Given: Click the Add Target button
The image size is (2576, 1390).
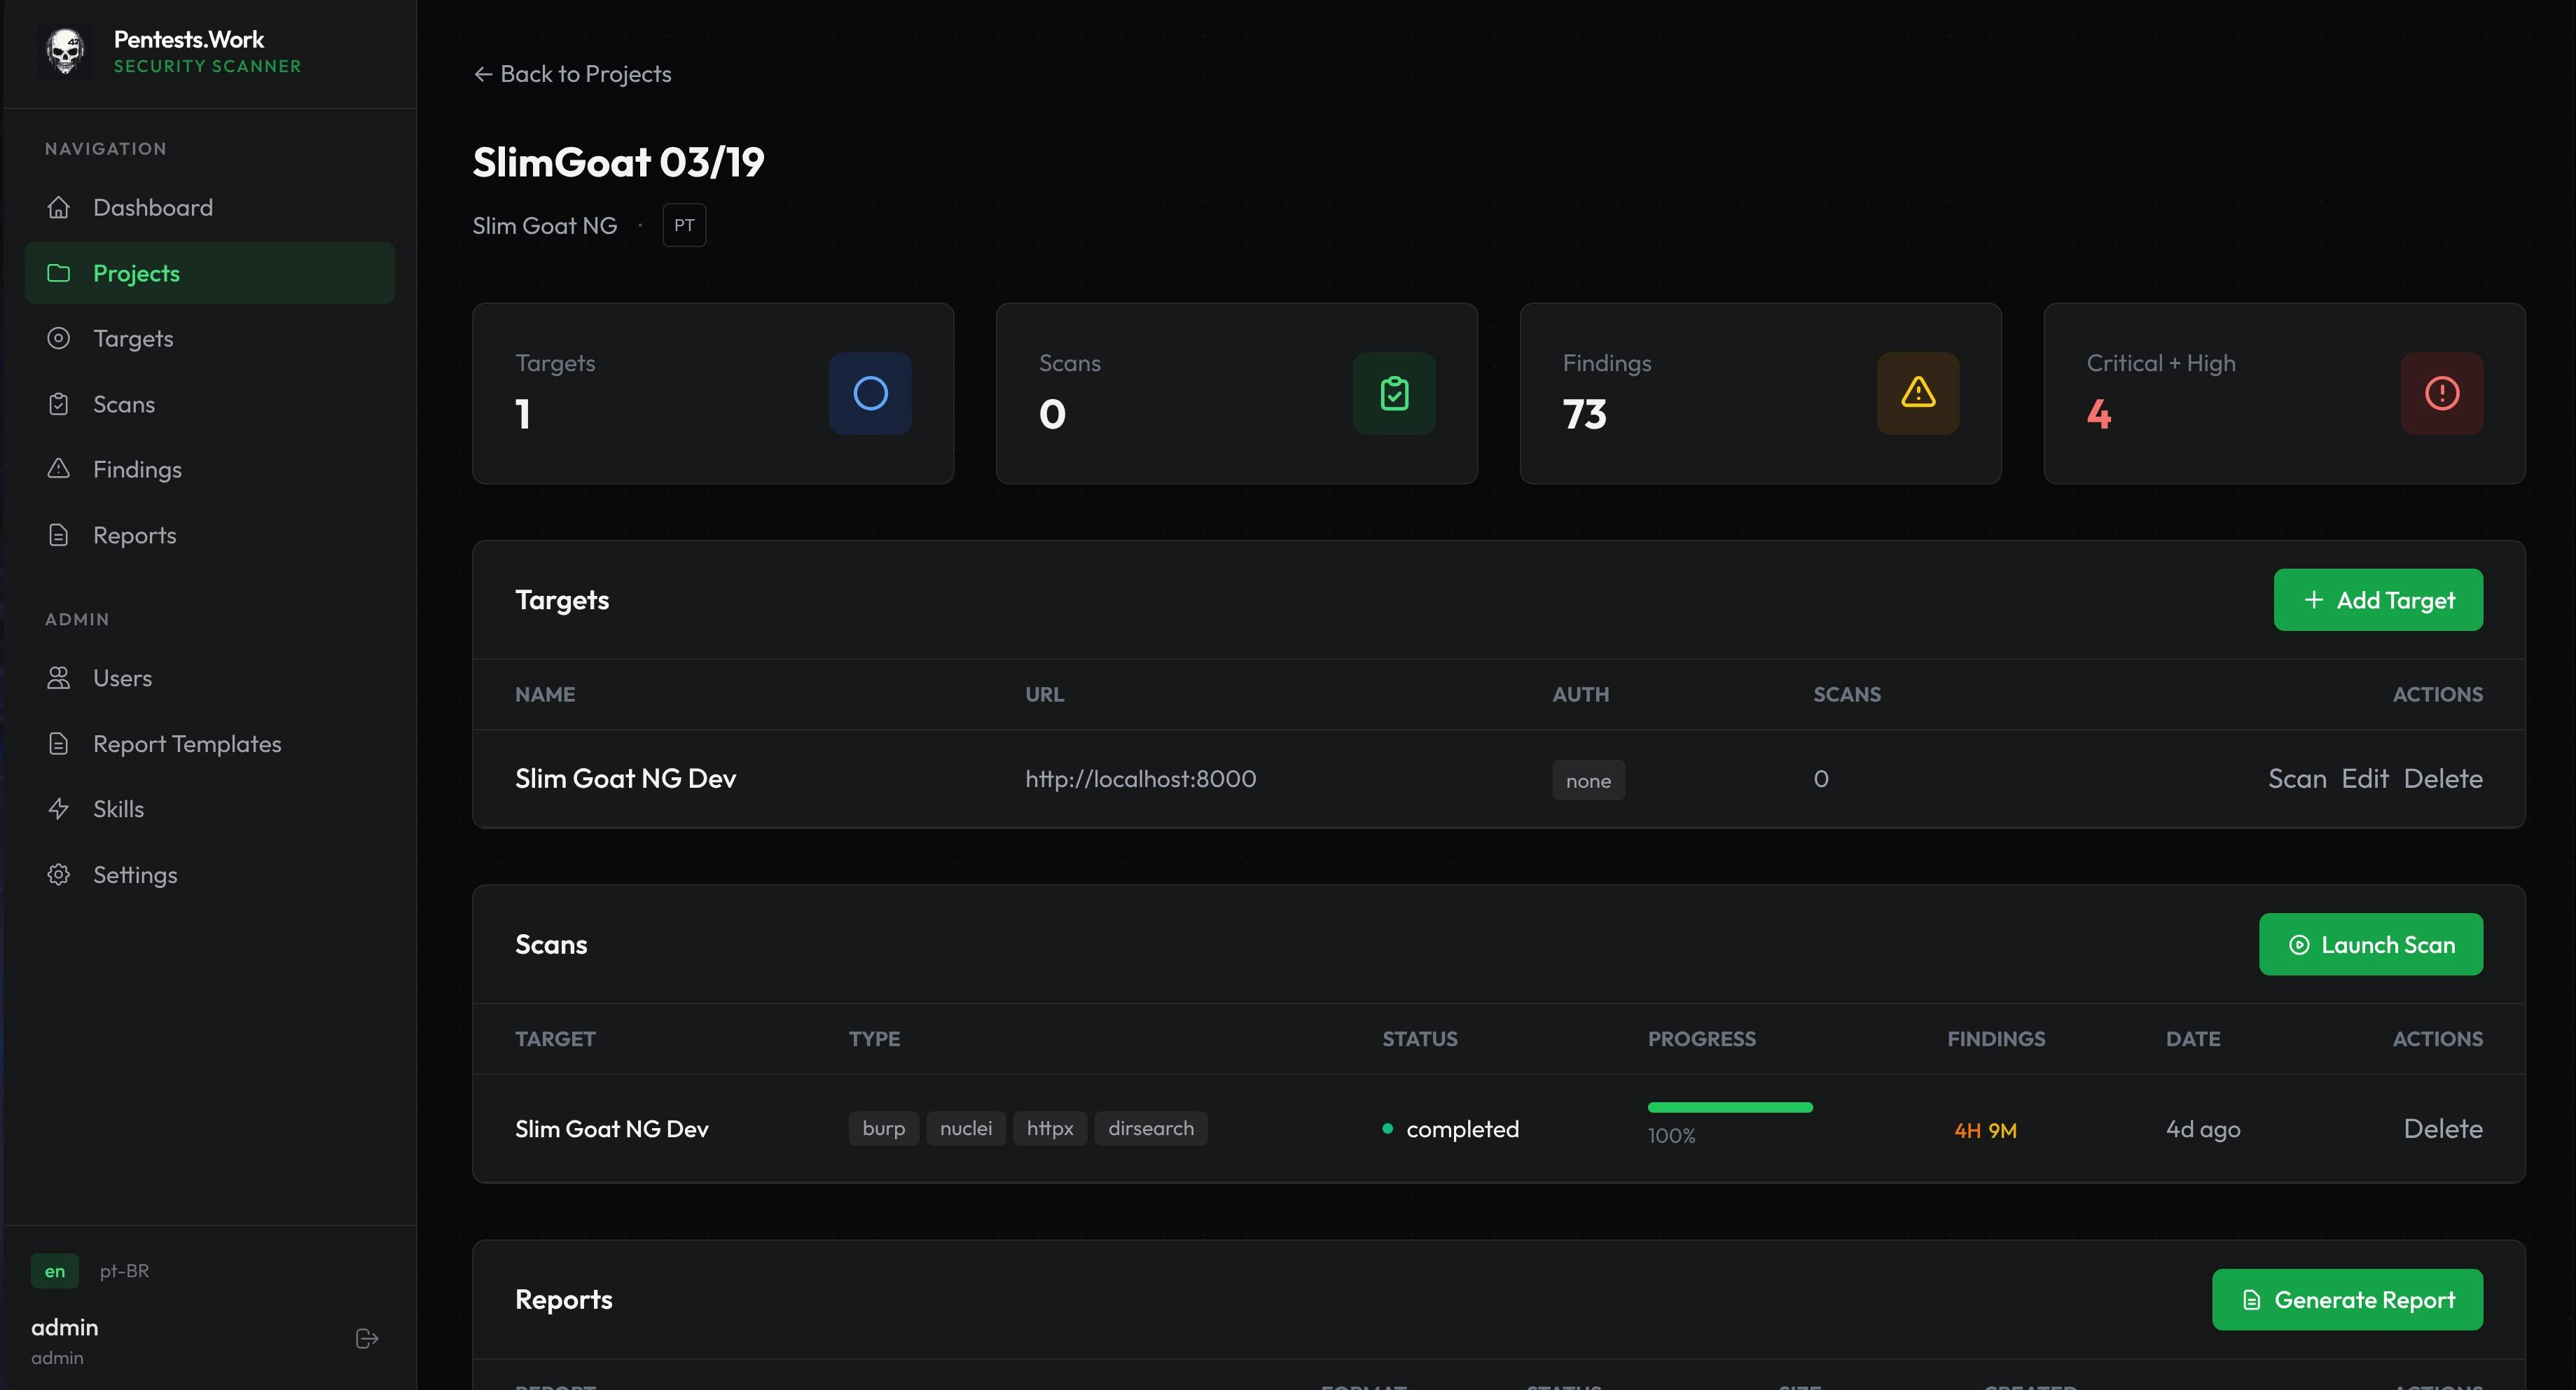Looking at the screenshot, I should click(x=2378, y=600).
